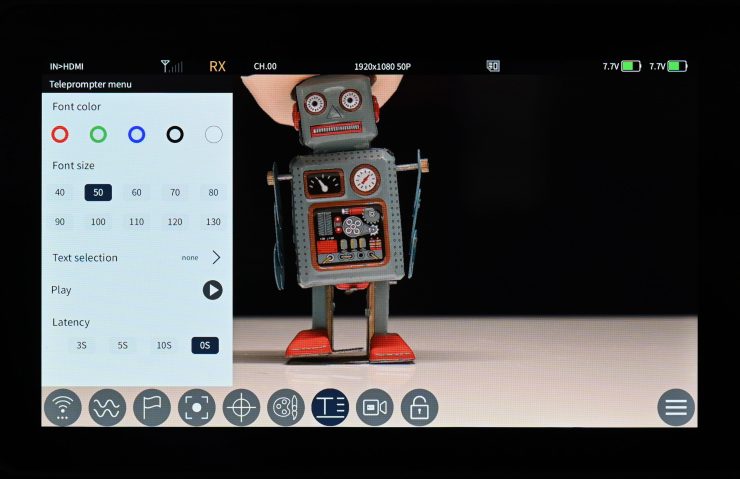Set font size to 80
Viewport: 740px width, 479px height.
(x=213, y=192)
